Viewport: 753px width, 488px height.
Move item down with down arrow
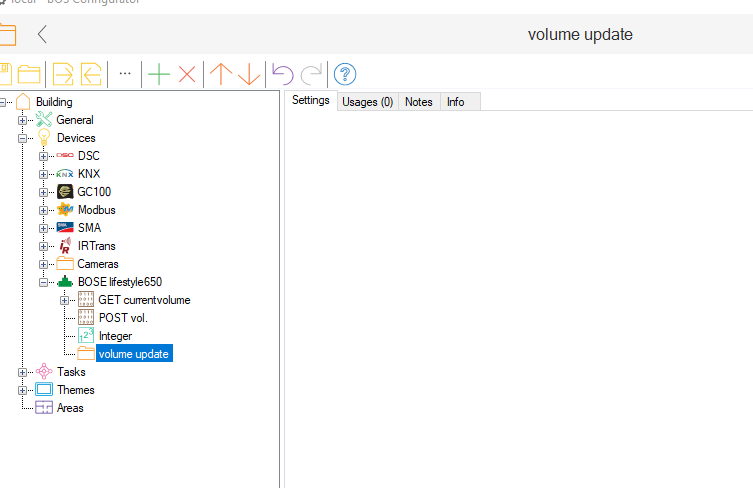point(249,74)
